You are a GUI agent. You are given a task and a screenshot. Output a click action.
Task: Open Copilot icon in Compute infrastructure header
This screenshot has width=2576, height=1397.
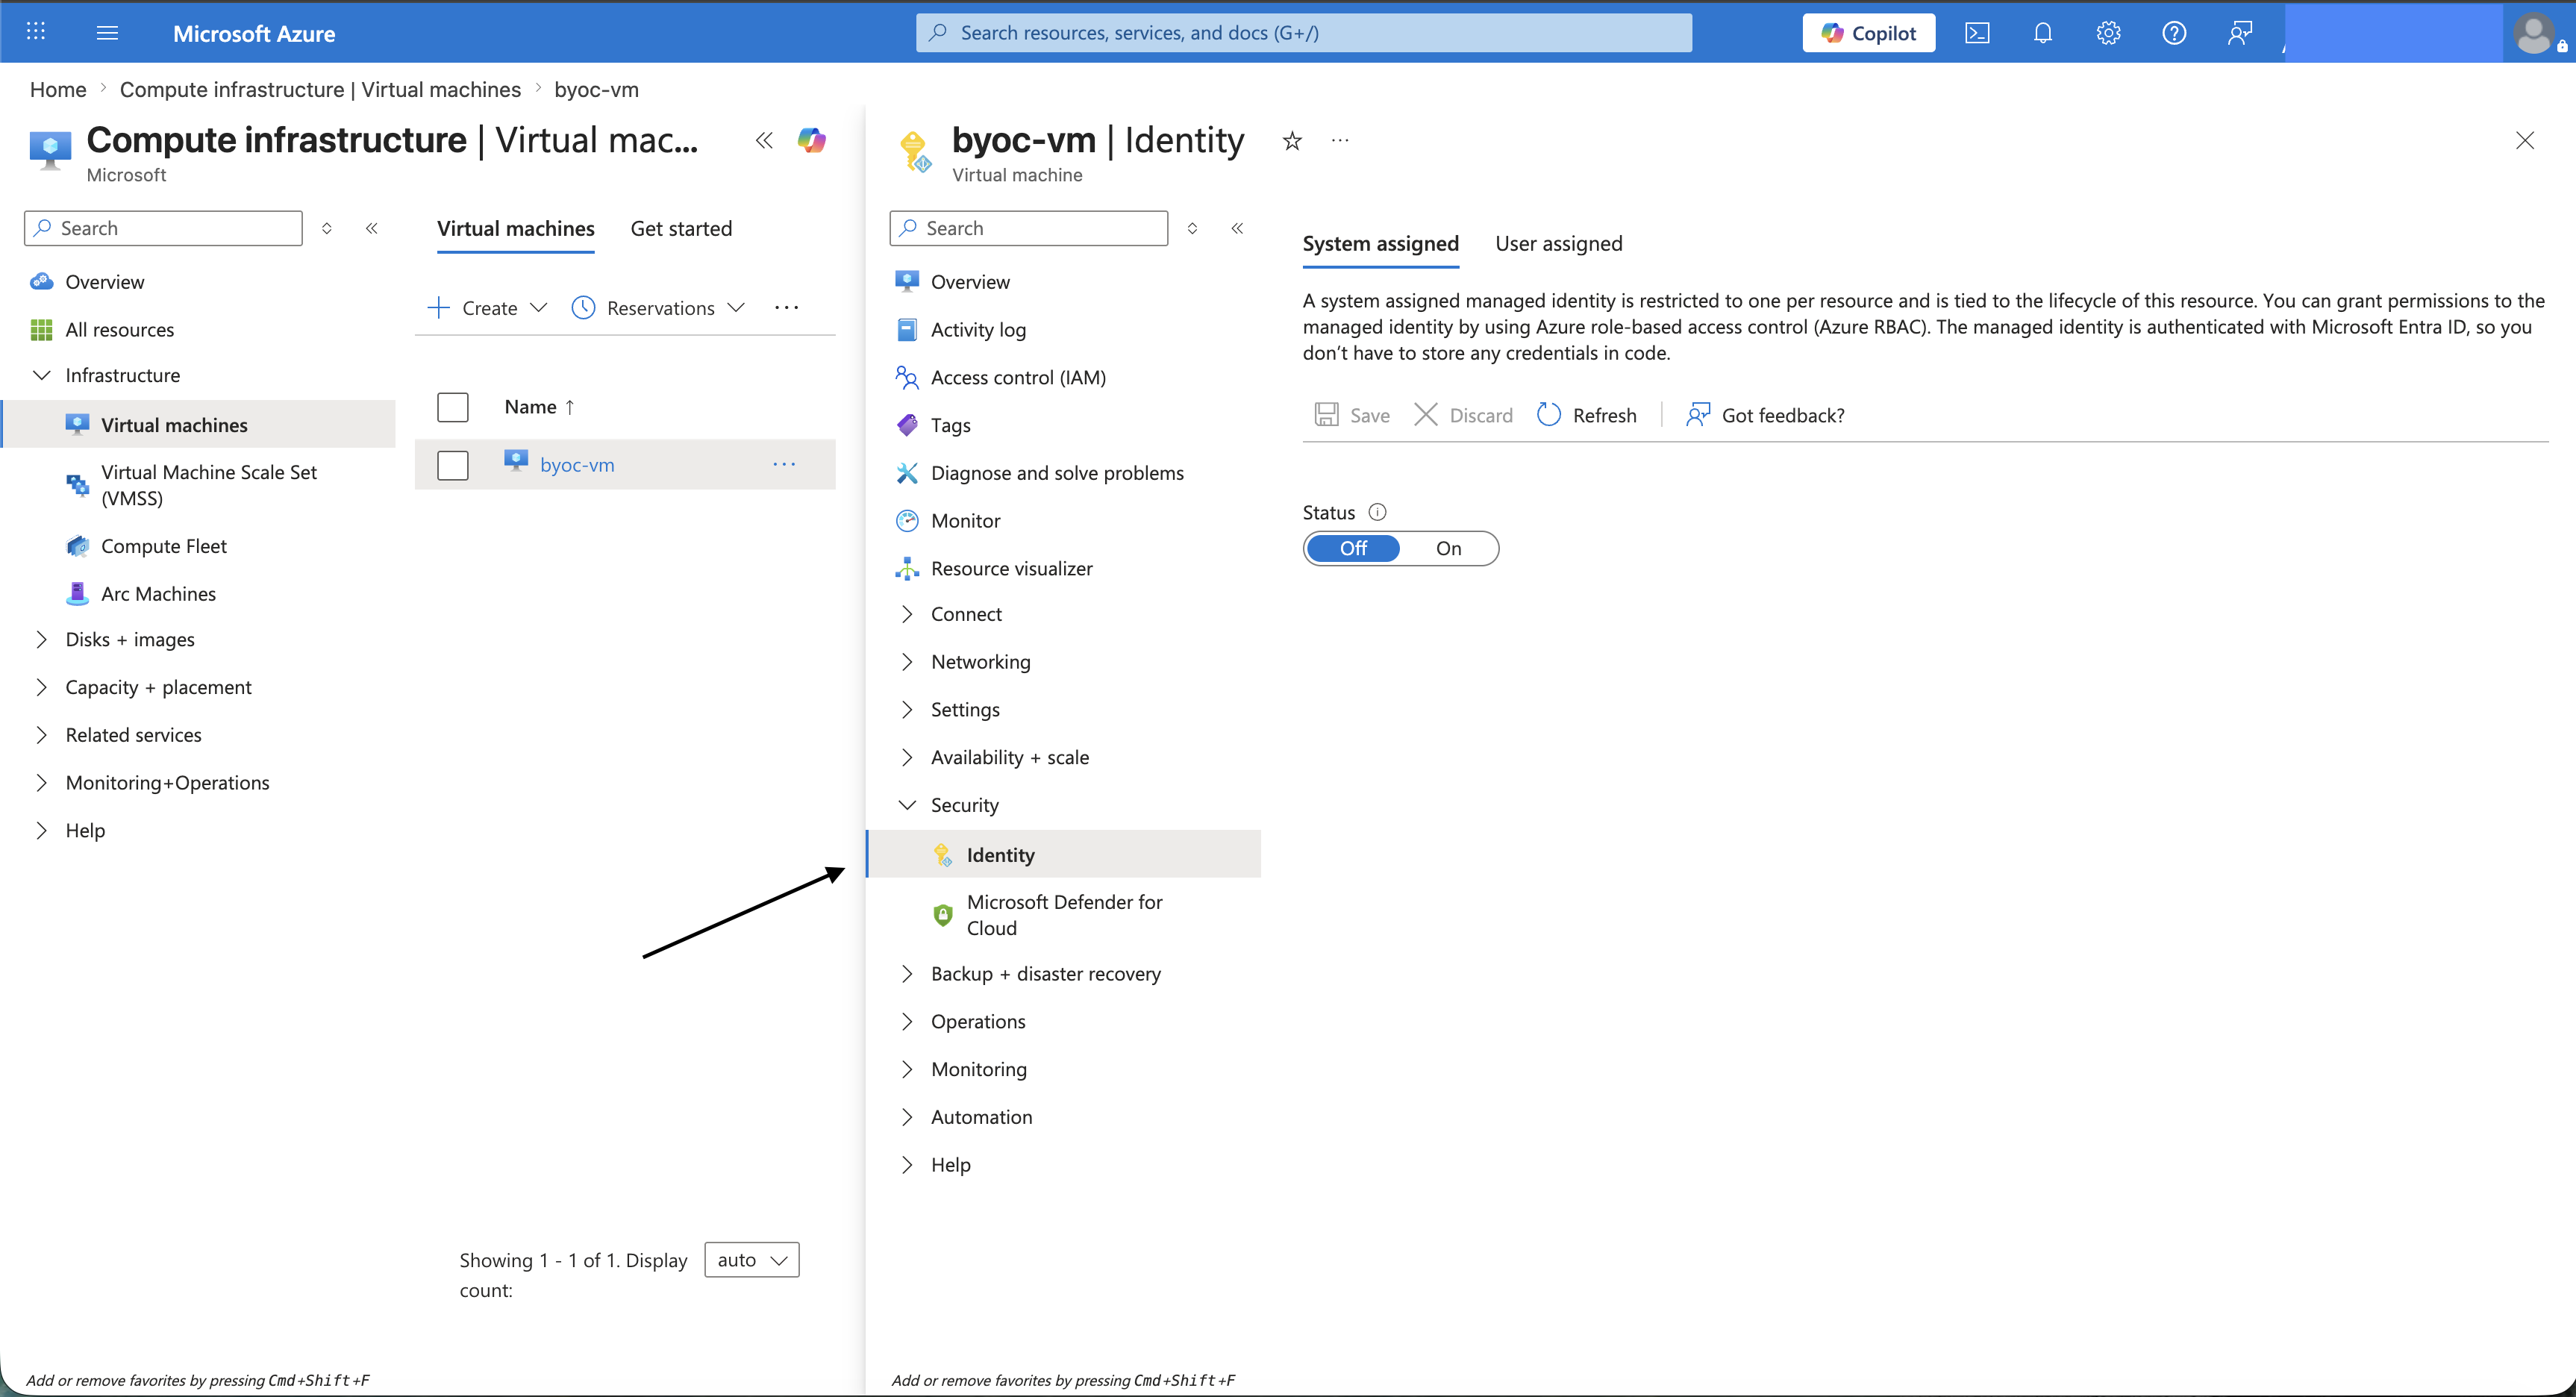tap(812, 140)
